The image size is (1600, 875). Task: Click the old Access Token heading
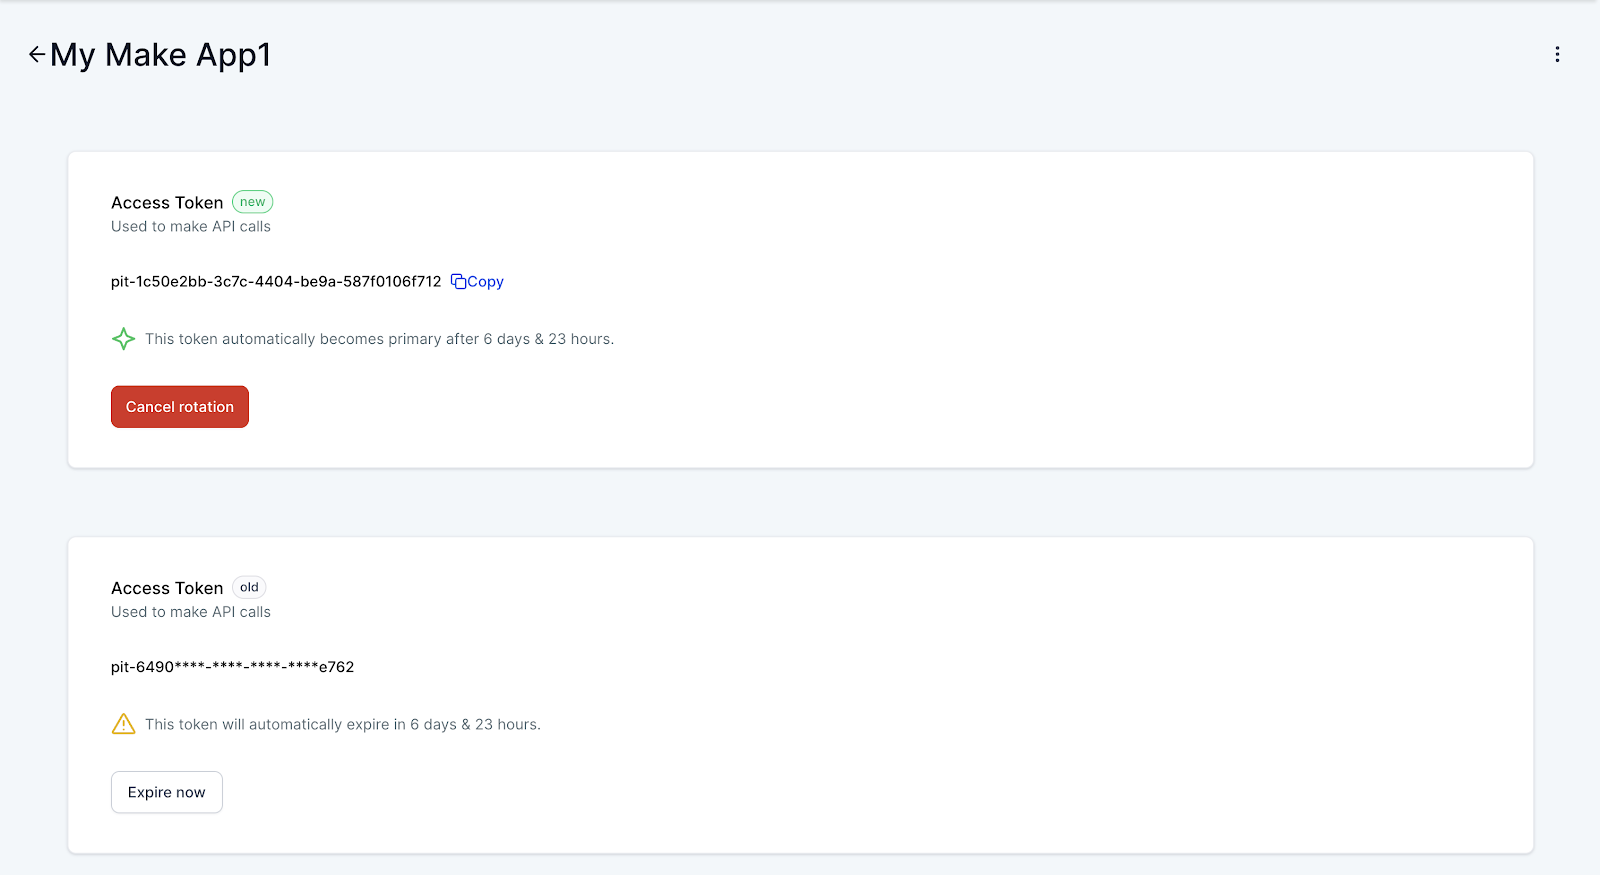click(167, 588)
